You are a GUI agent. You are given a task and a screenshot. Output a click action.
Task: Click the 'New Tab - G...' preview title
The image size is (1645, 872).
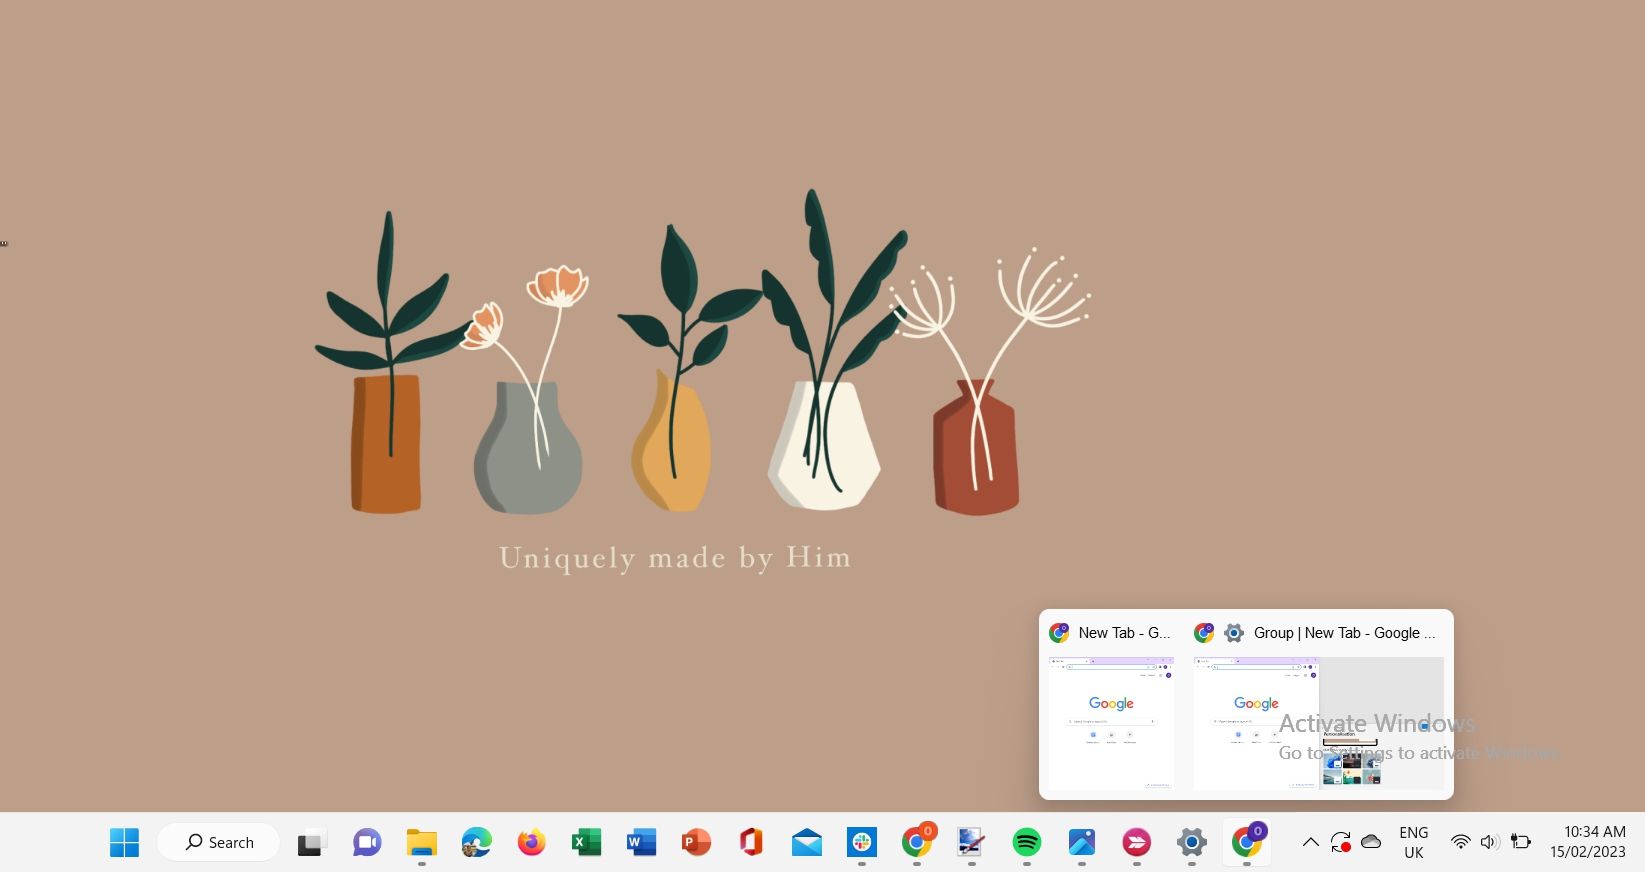1124,633
